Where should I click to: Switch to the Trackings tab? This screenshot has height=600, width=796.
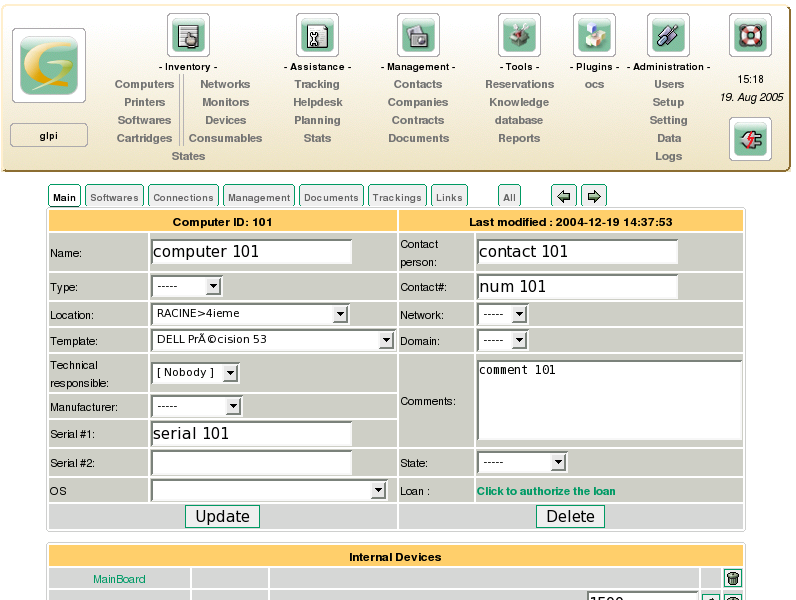(397, 197)
